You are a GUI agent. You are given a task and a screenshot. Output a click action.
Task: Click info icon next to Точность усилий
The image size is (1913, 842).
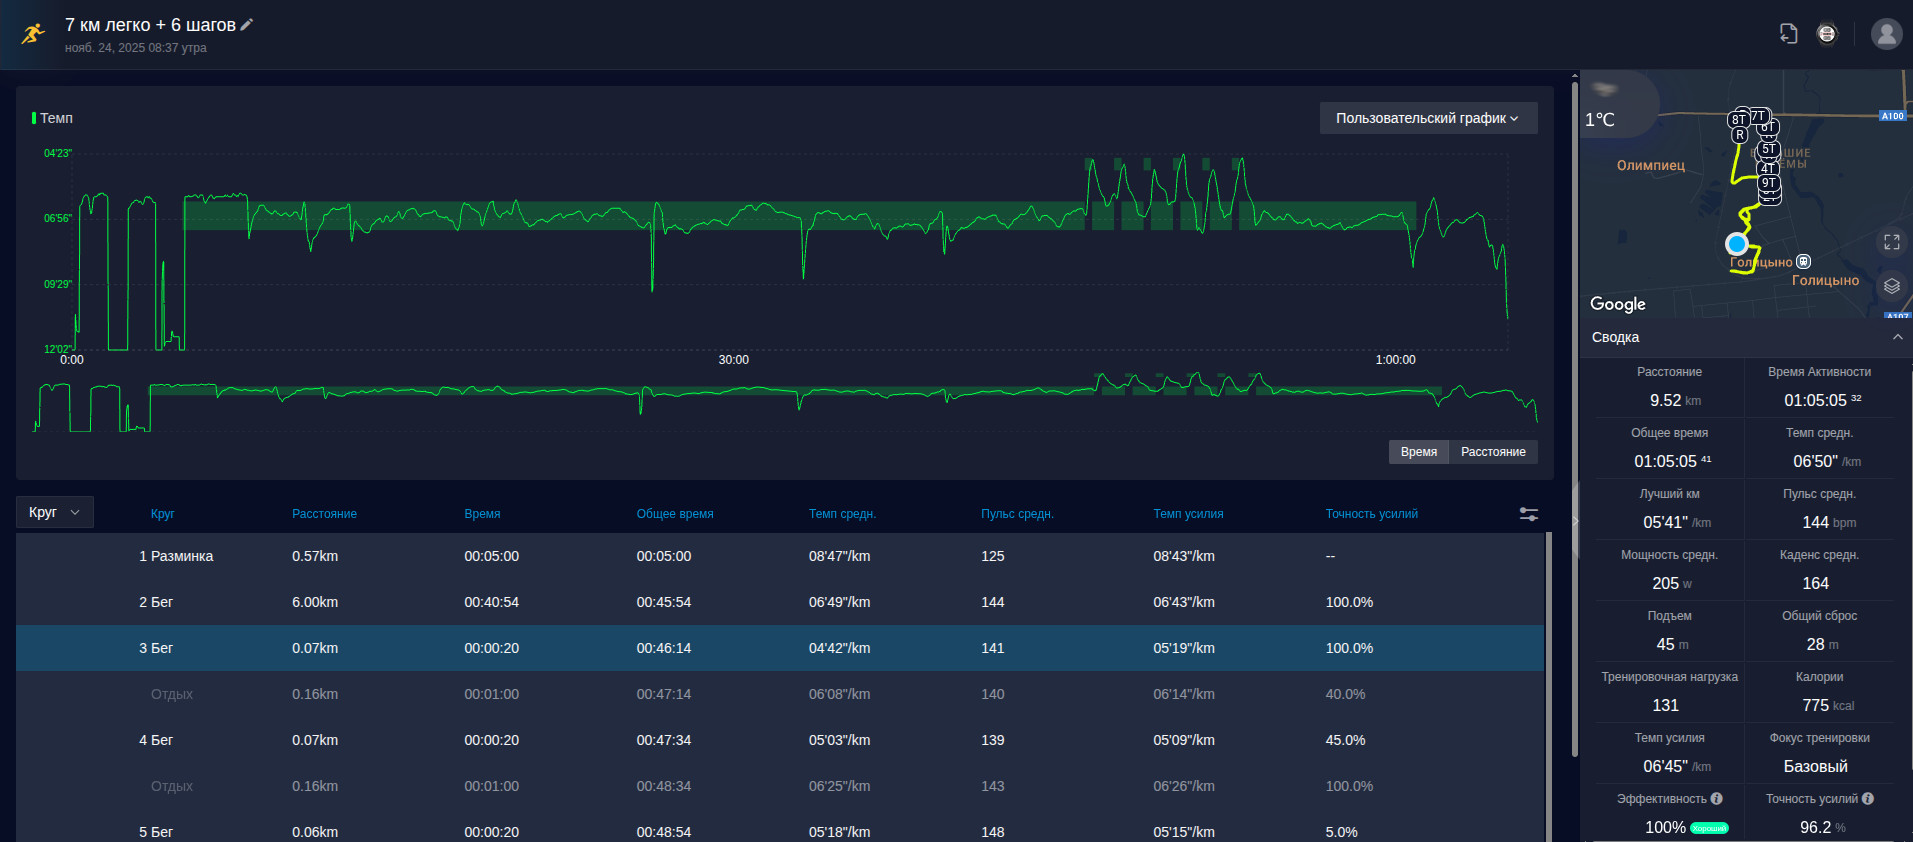[1868, 798]
